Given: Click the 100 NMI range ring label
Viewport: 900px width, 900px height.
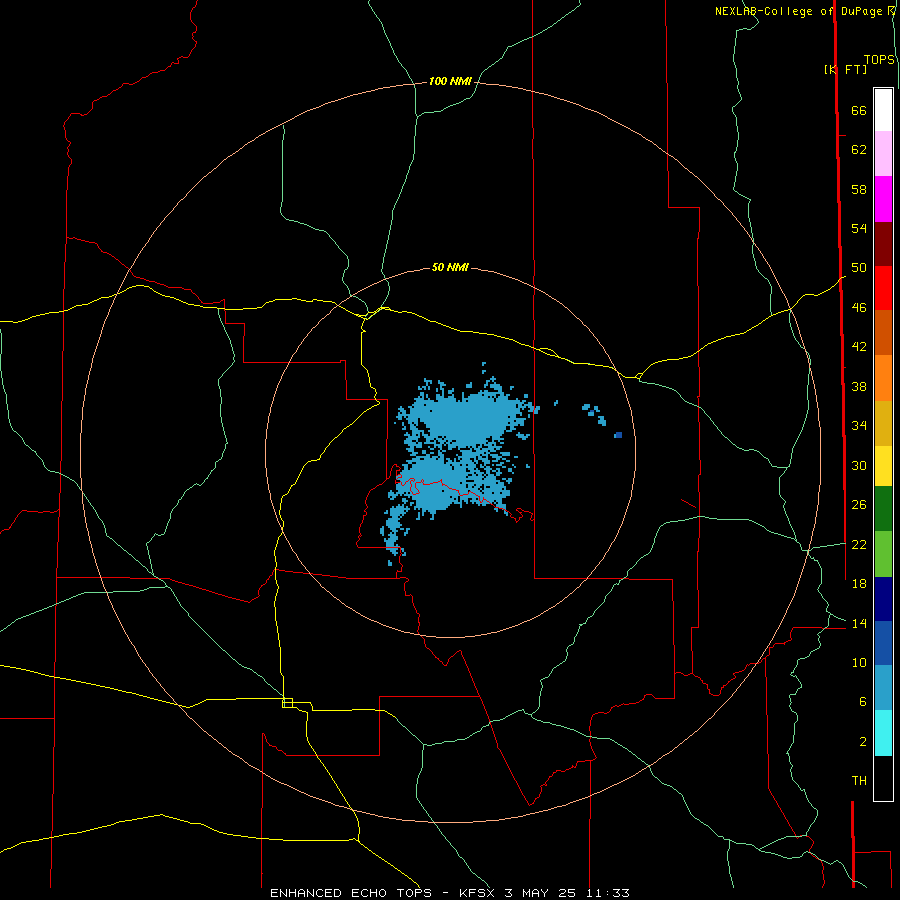Looking at the screenshot, I should 450,82.
